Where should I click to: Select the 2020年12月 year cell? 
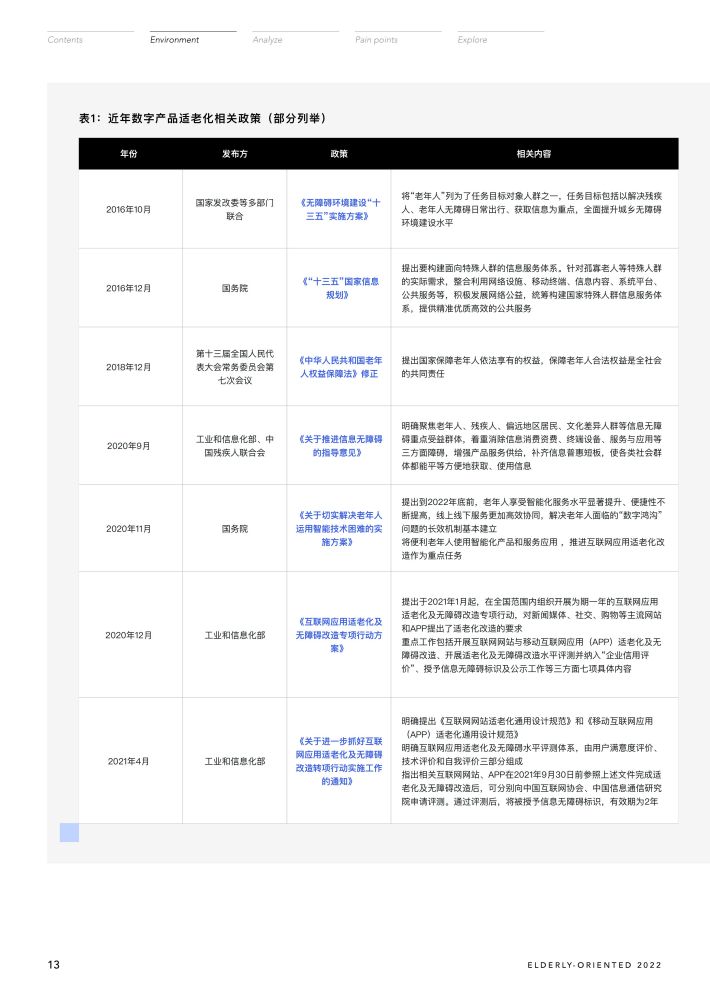coord(129,635)
